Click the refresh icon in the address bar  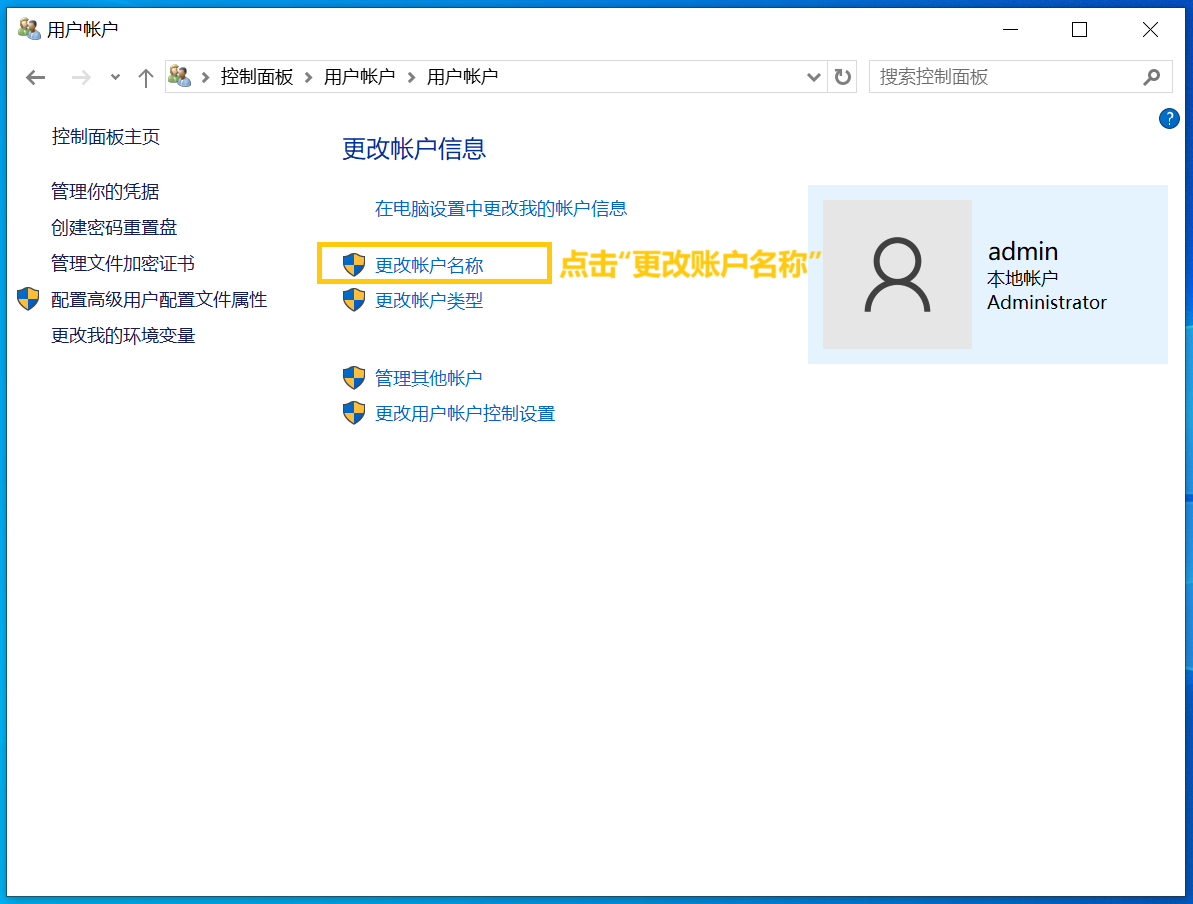[843, 76]
